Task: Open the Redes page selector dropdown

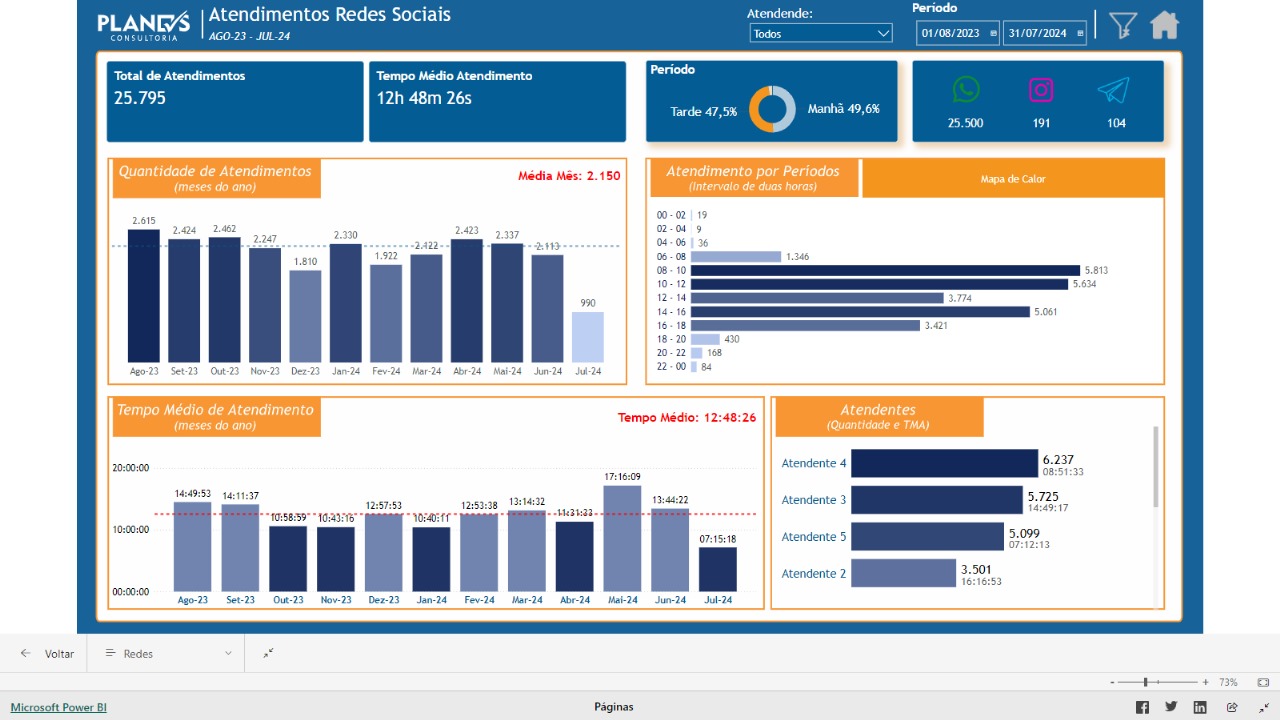Action: pos(168,653)
